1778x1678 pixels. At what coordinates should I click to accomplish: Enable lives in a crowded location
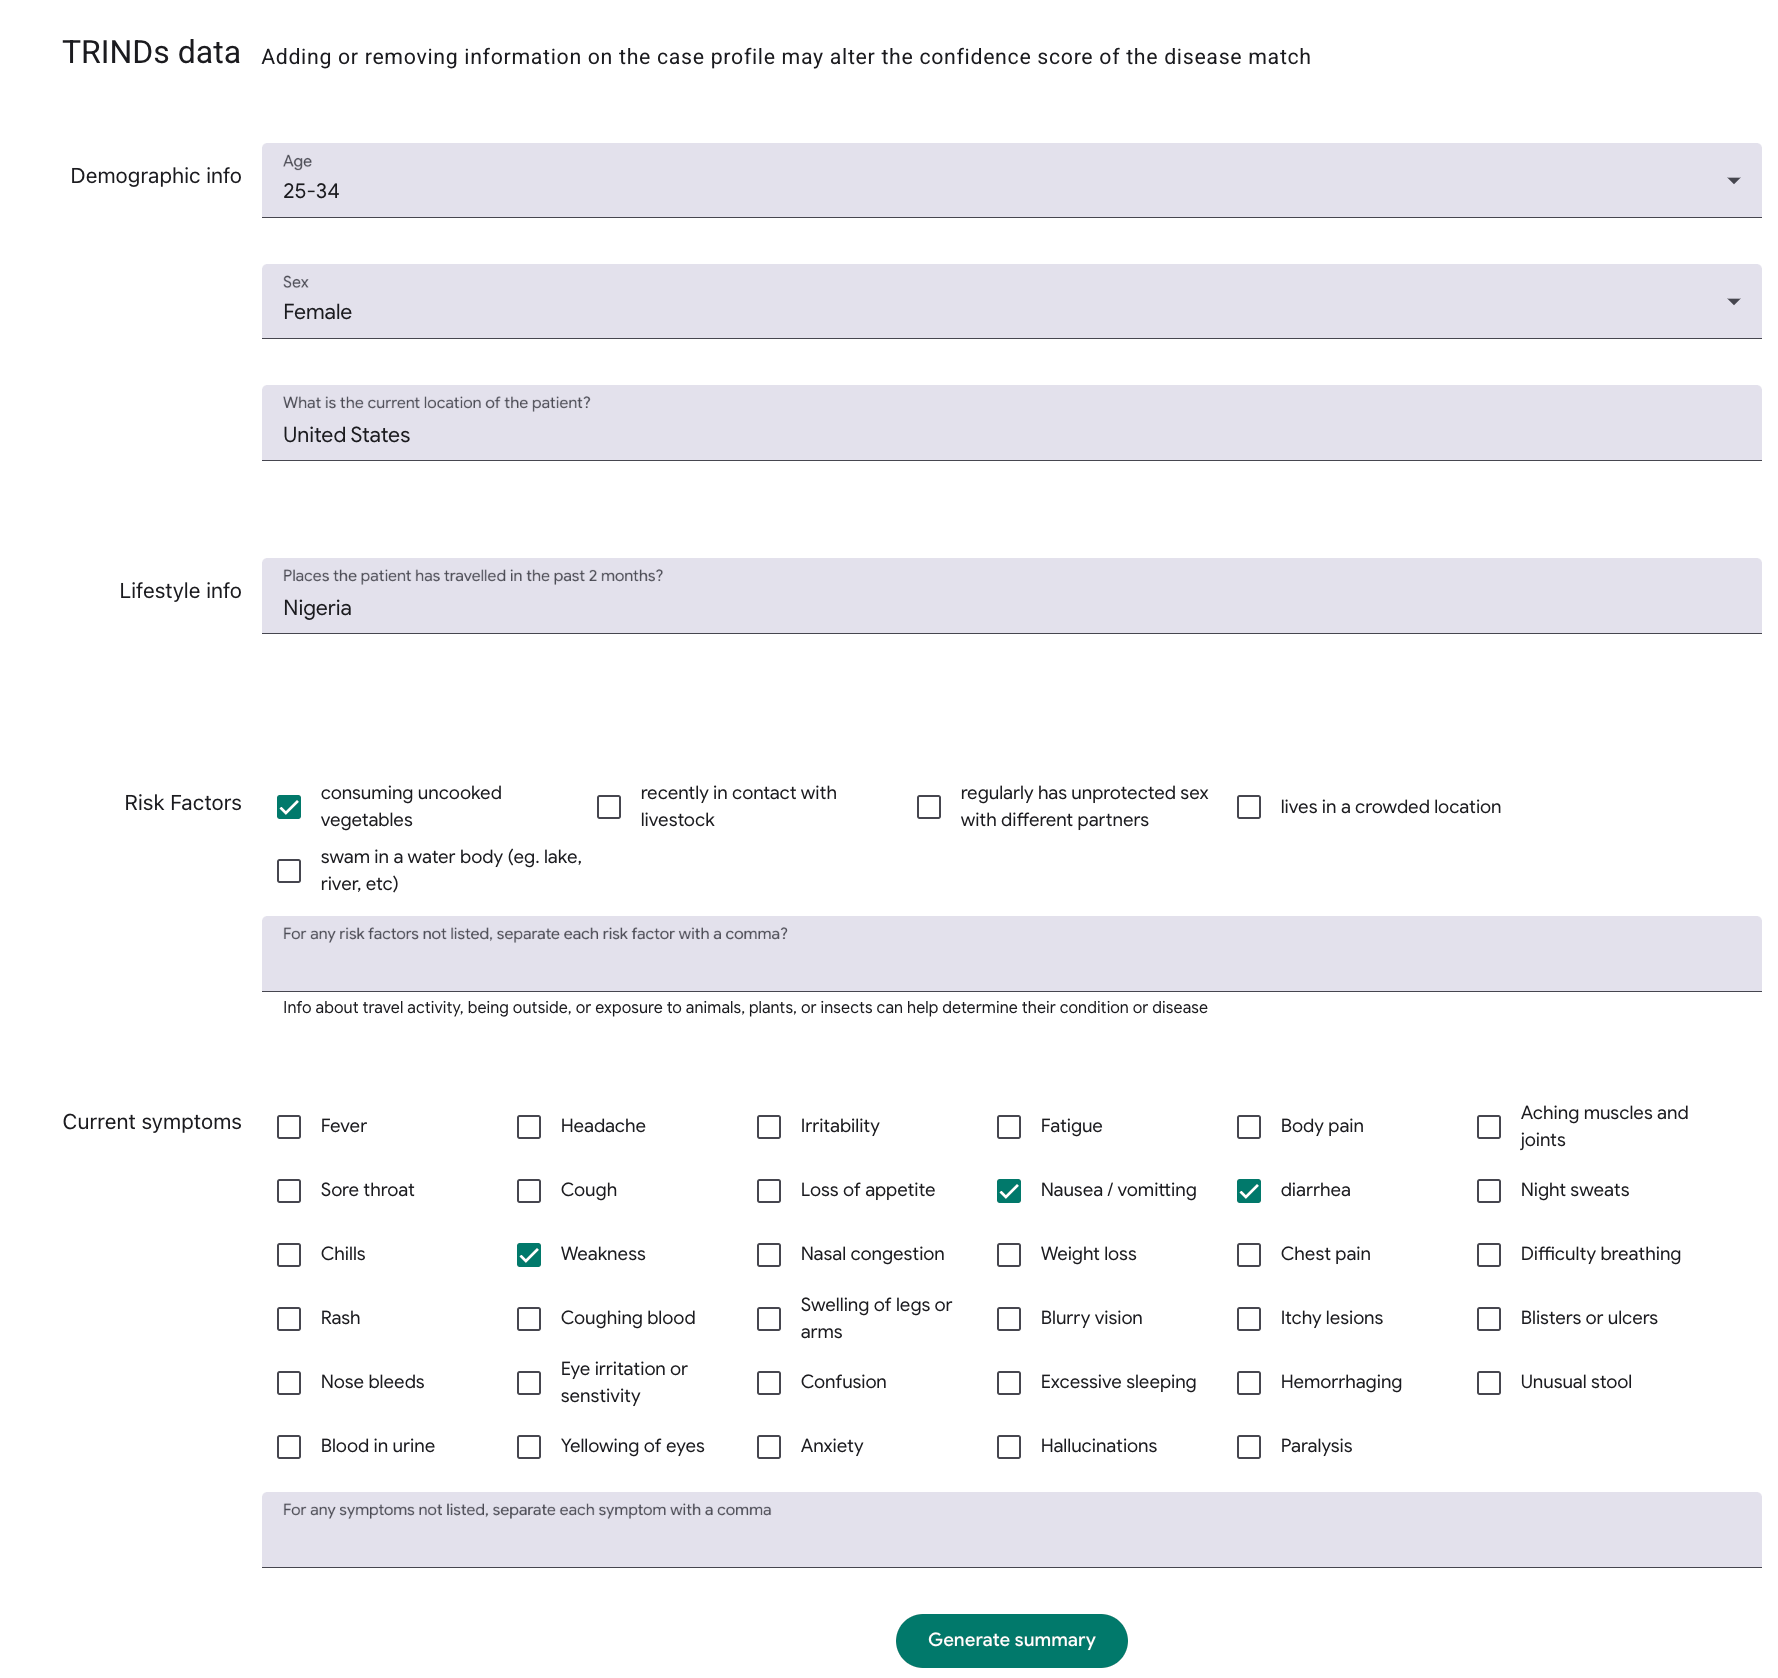pyautogui.click(x=1249, y=807)
